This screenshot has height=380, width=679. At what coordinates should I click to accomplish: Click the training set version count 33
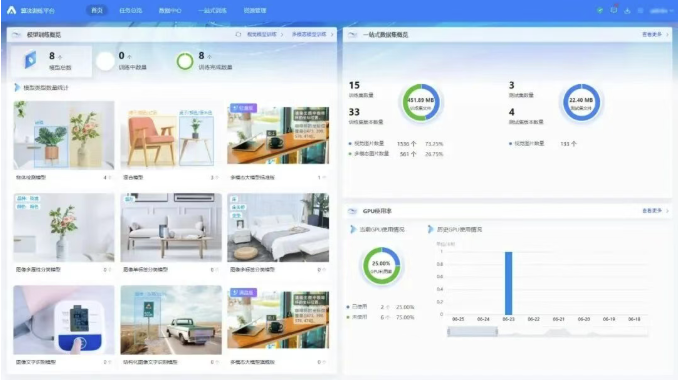pyautogui.click(x=354, y=112)
